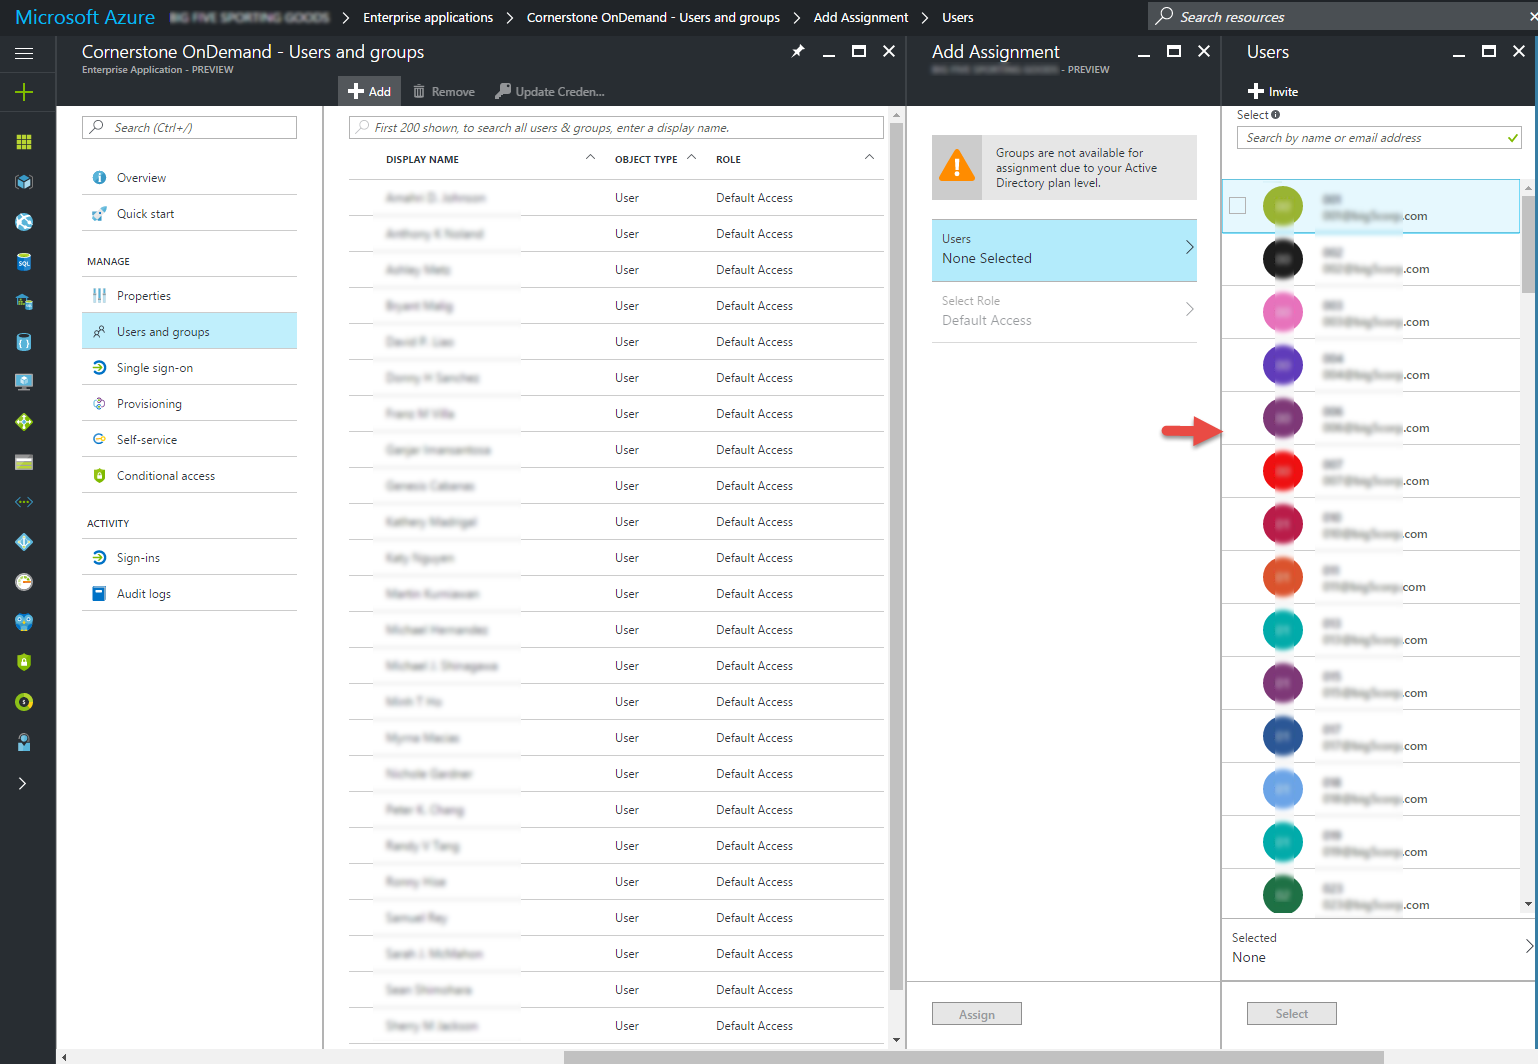Open the Virtual networks arrows icon in sidebar

pyautogui.click(x=24, y=502)
